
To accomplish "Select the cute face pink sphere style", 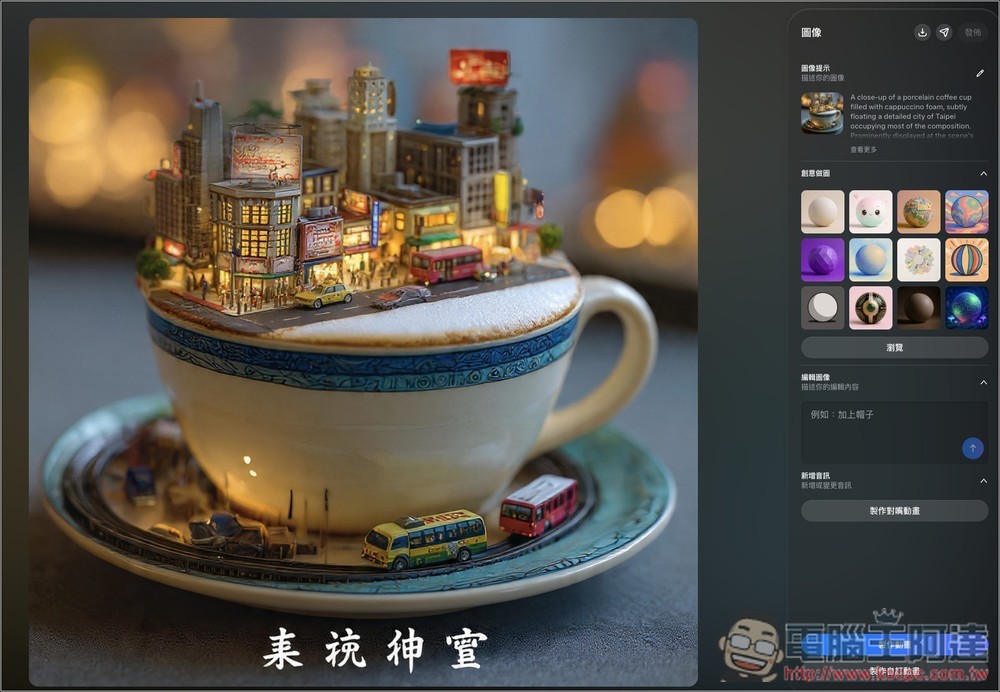I will click(870, 212).
